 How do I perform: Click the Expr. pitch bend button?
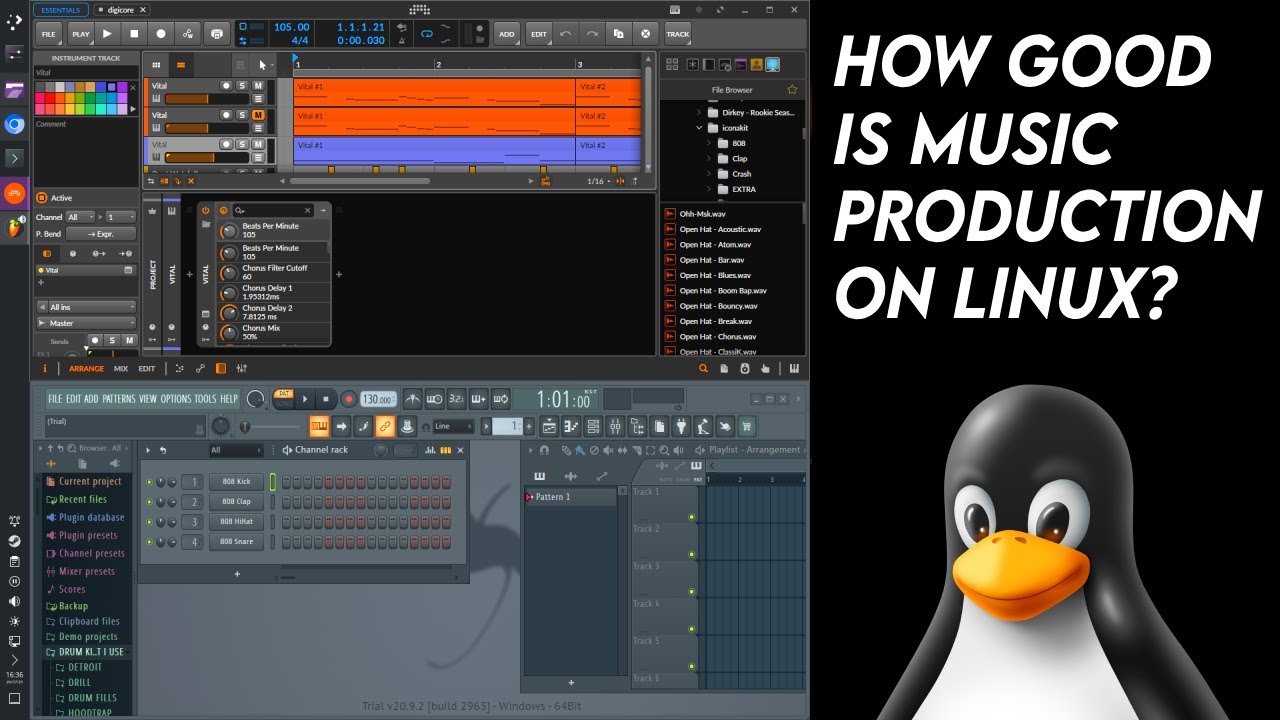[x=103, y=233]
